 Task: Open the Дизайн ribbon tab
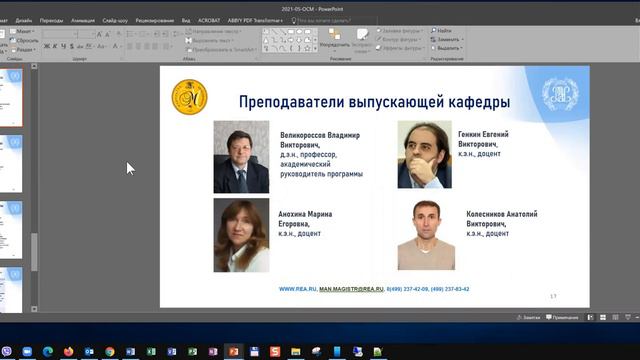[24, 20]
